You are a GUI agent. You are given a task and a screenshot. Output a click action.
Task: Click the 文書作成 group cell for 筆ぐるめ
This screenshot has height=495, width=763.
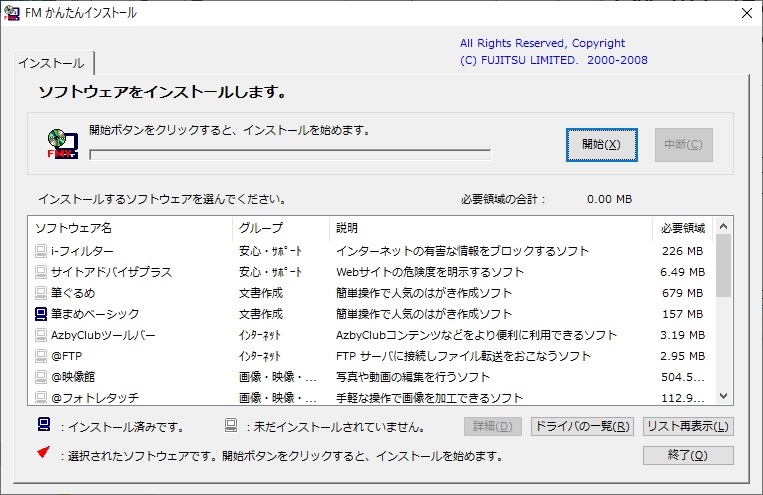[x=261, y=293]
